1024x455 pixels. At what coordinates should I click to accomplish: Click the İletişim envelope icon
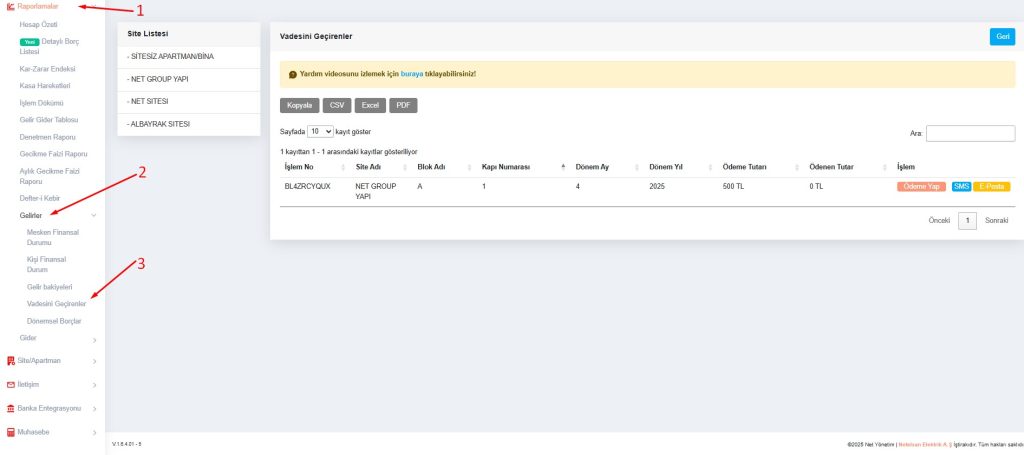coord(10,384)
